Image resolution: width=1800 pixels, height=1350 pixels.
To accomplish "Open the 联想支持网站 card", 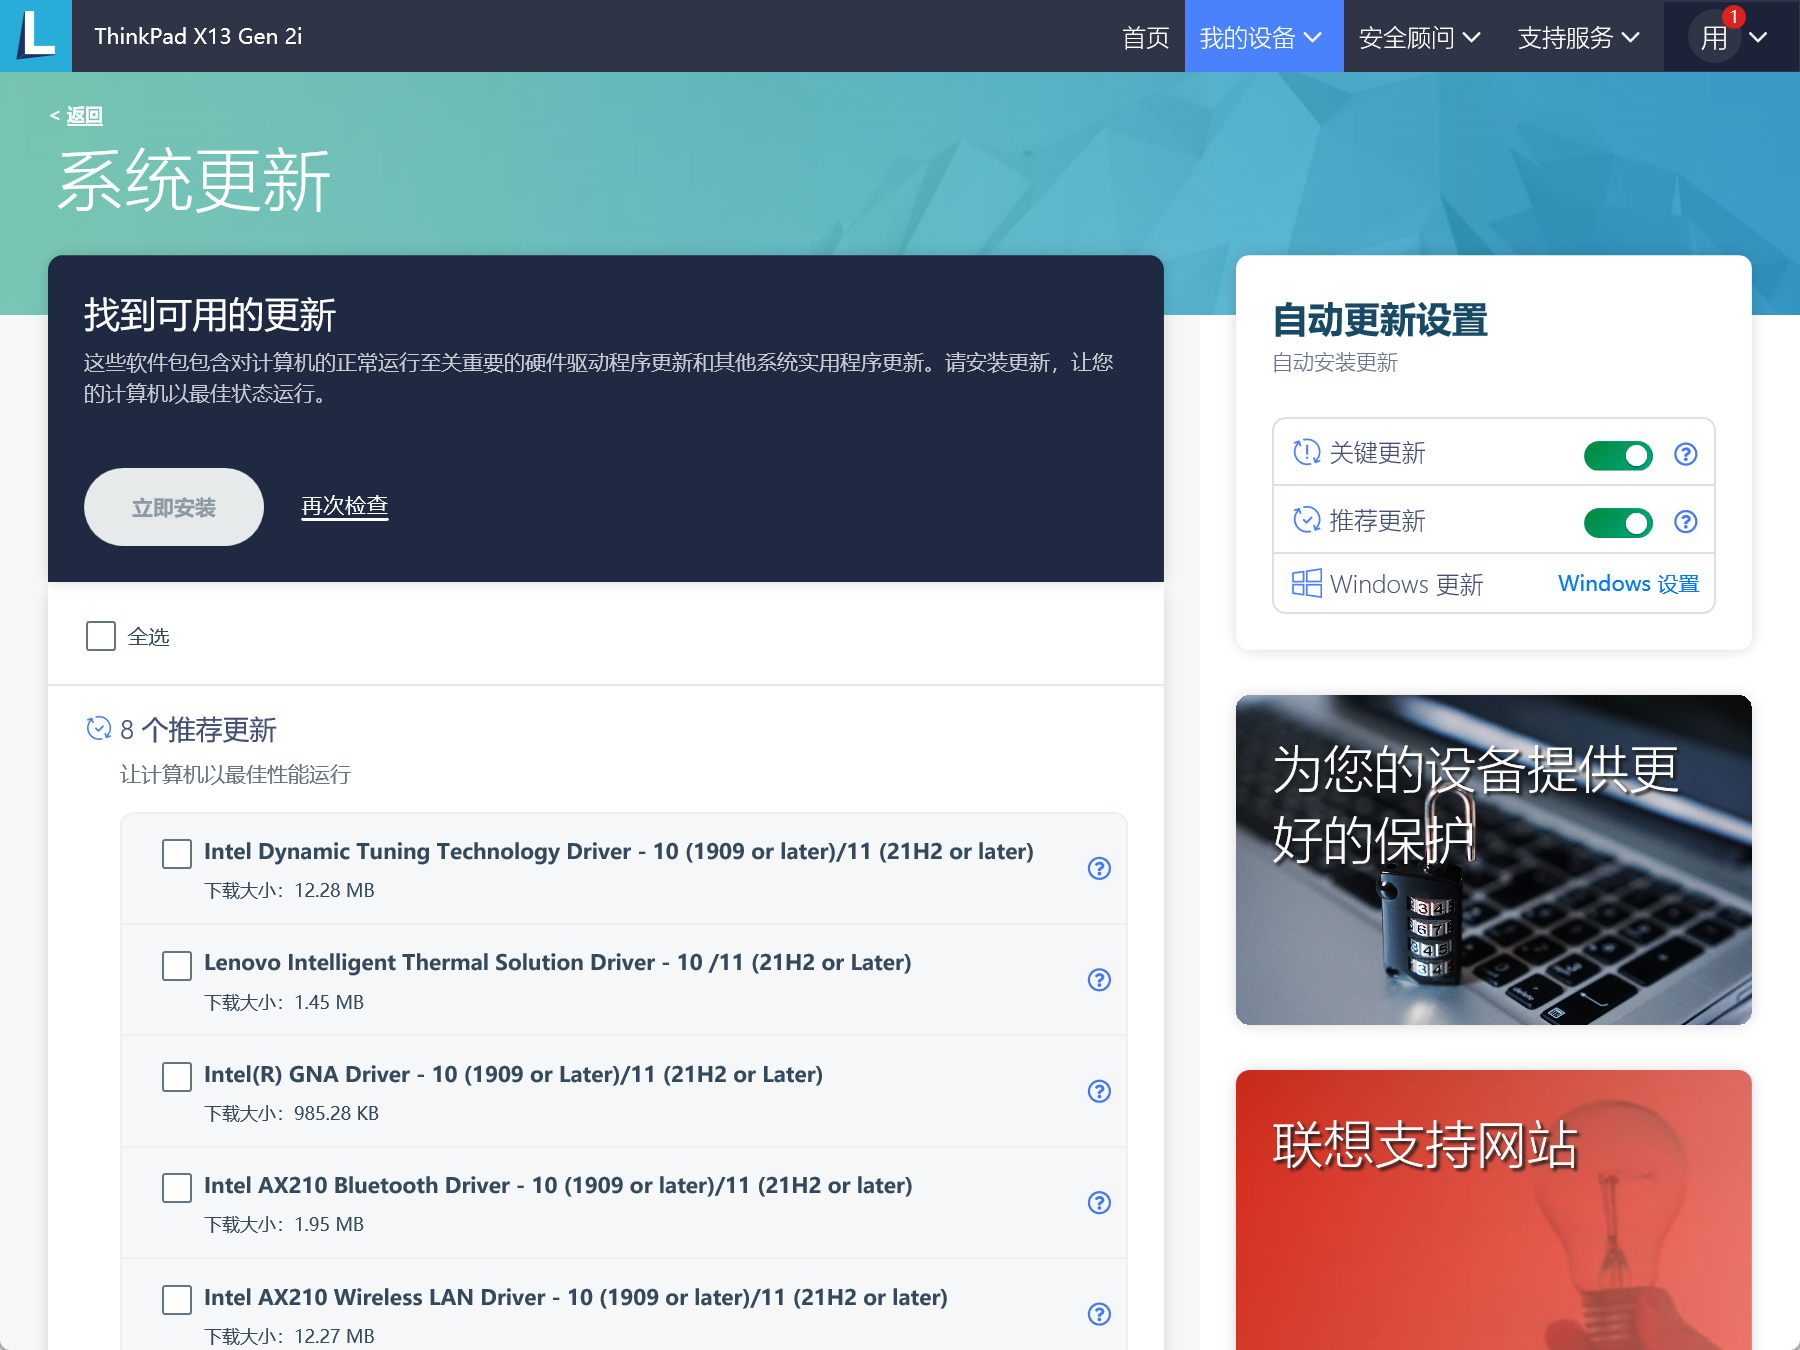I will click(x=1494, y=1210).
